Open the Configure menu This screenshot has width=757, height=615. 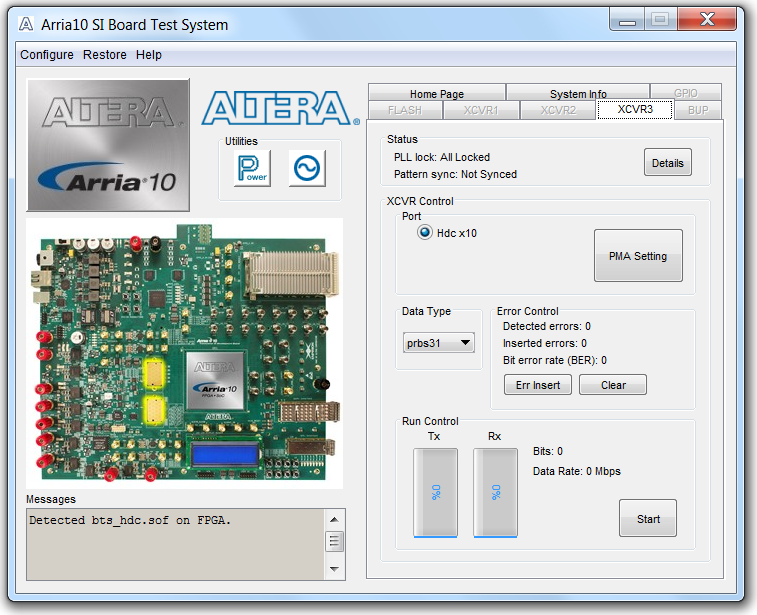(47, 55)
